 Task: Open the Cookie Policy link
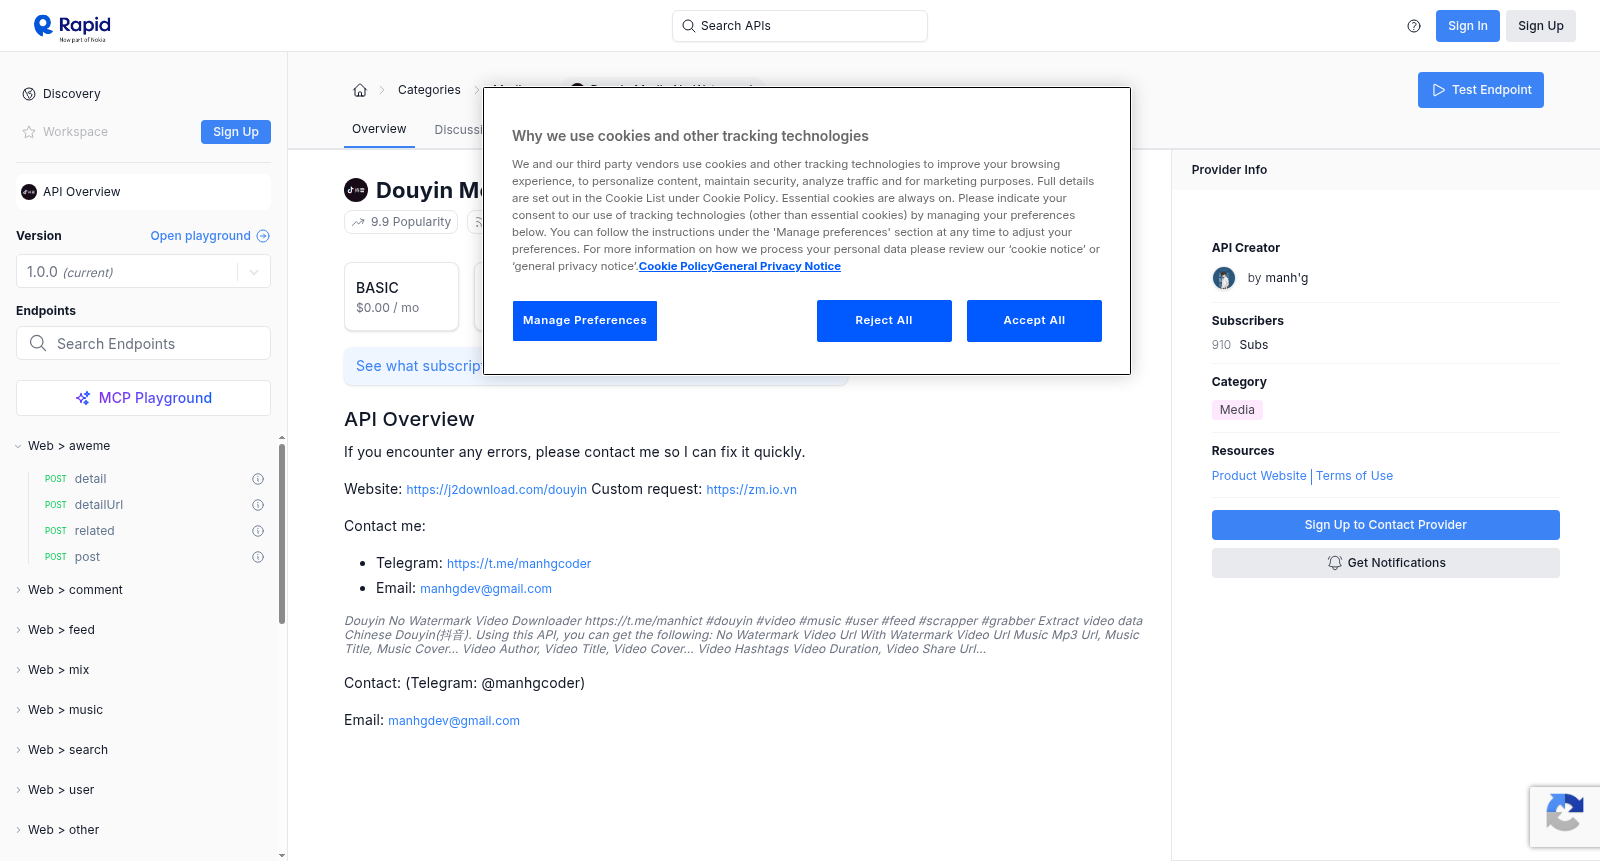[x=676, y=266]
